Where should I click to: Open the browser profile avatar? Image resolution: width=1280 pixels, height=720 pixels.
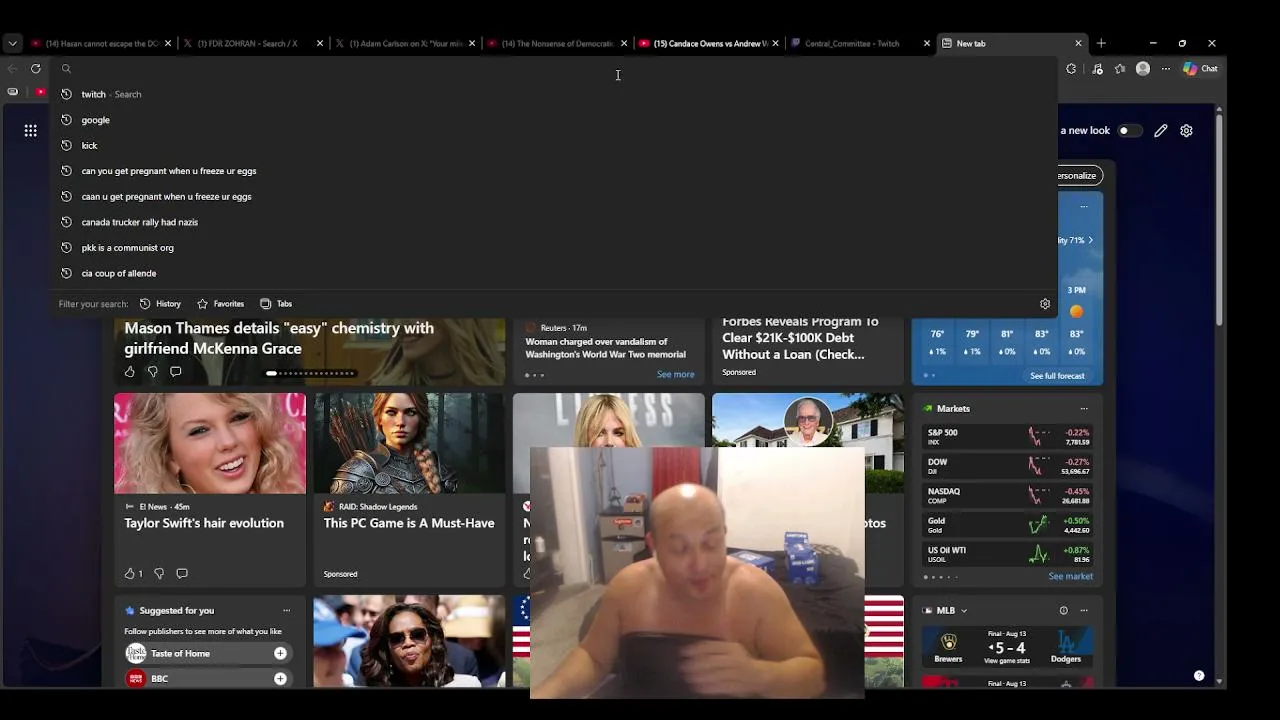click(1143, 68)
